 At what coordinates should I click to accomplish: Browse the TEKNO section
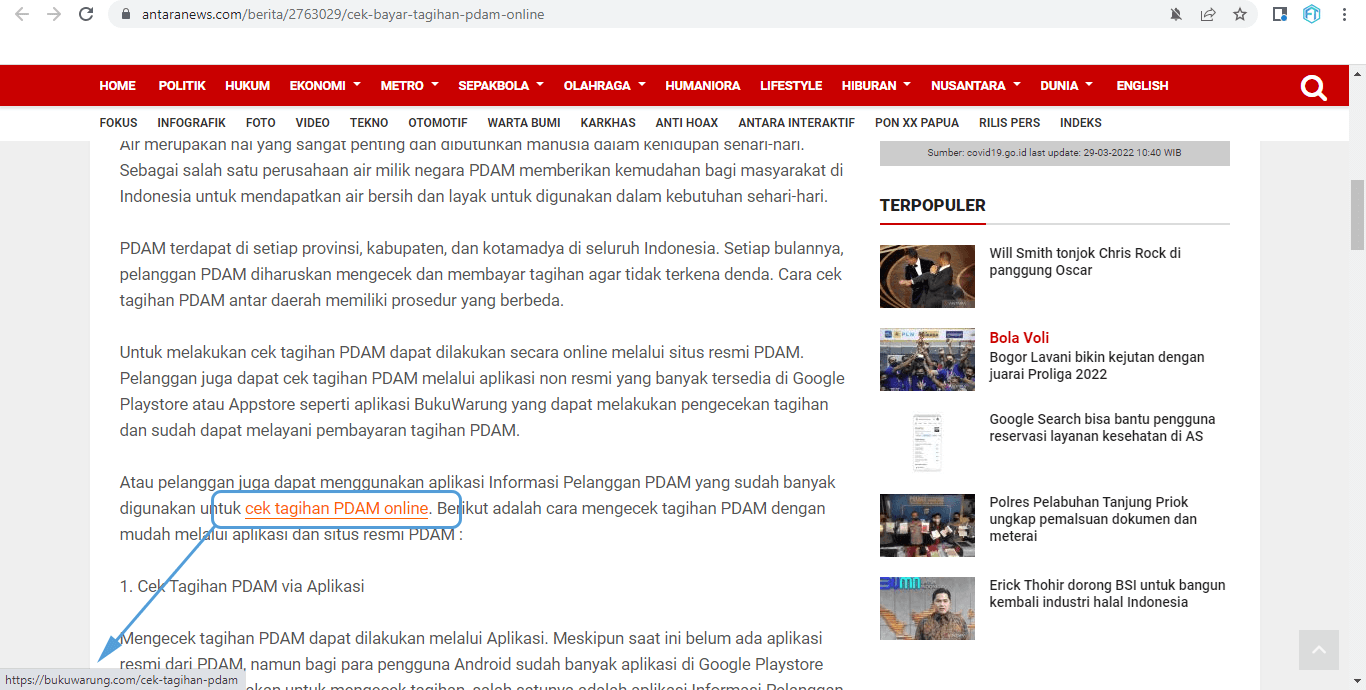click(x=369, y=123)
